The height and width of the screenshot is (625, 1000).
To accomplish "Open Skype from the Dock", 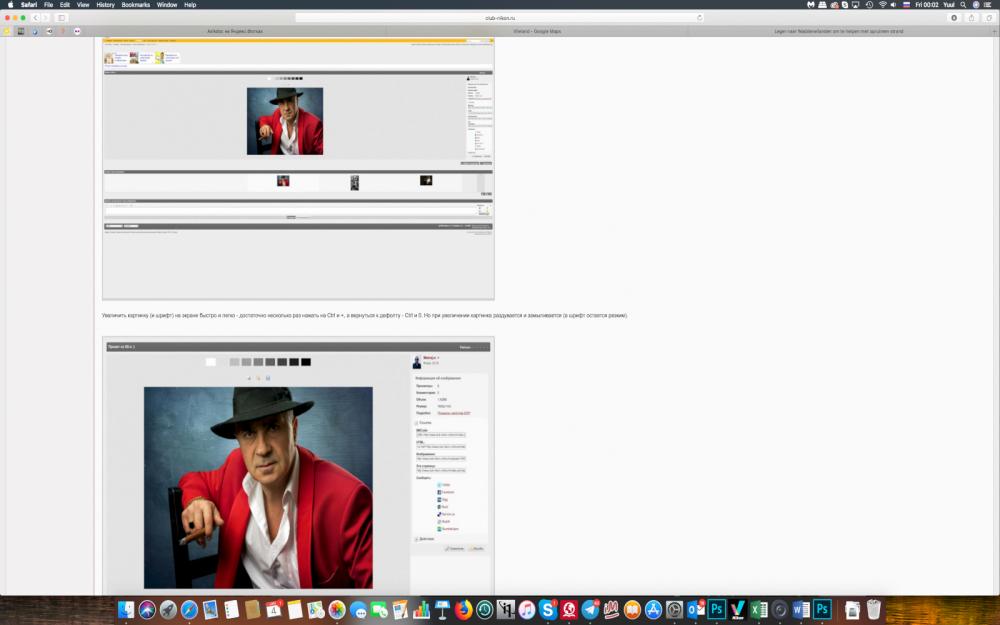I will tap(548, 610).
